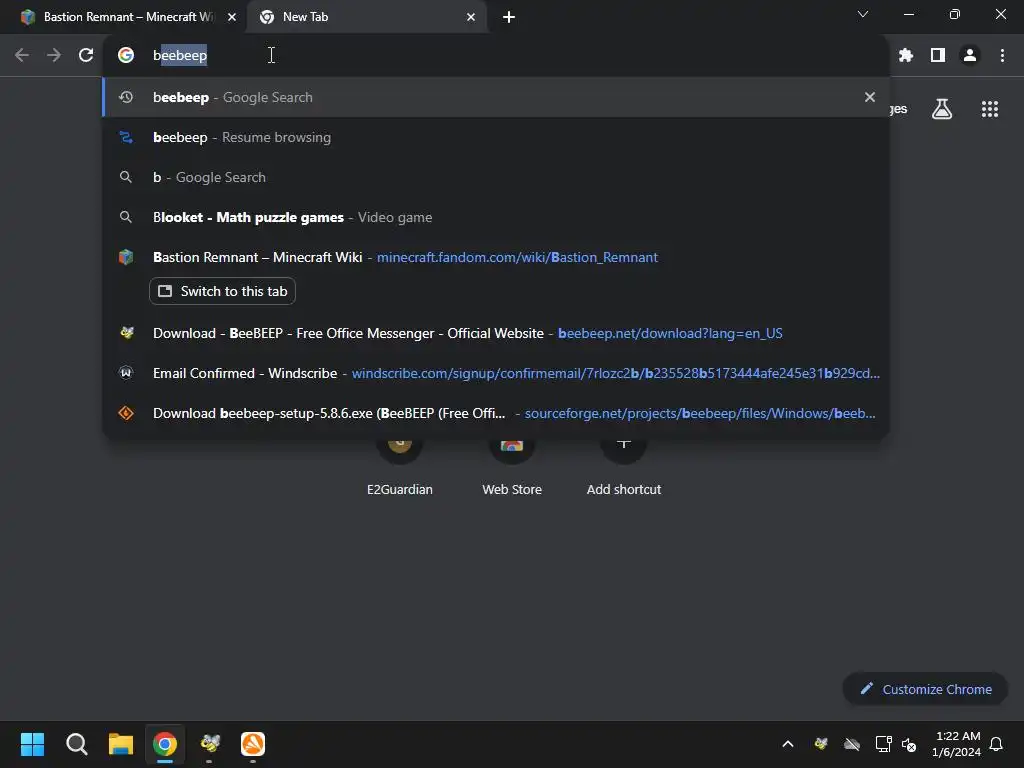Image resolution: width=1024 pixels, height=768 pixels.
Task: Click the browser back arrow
Action: pyautogui.click(x=22, y=56)
